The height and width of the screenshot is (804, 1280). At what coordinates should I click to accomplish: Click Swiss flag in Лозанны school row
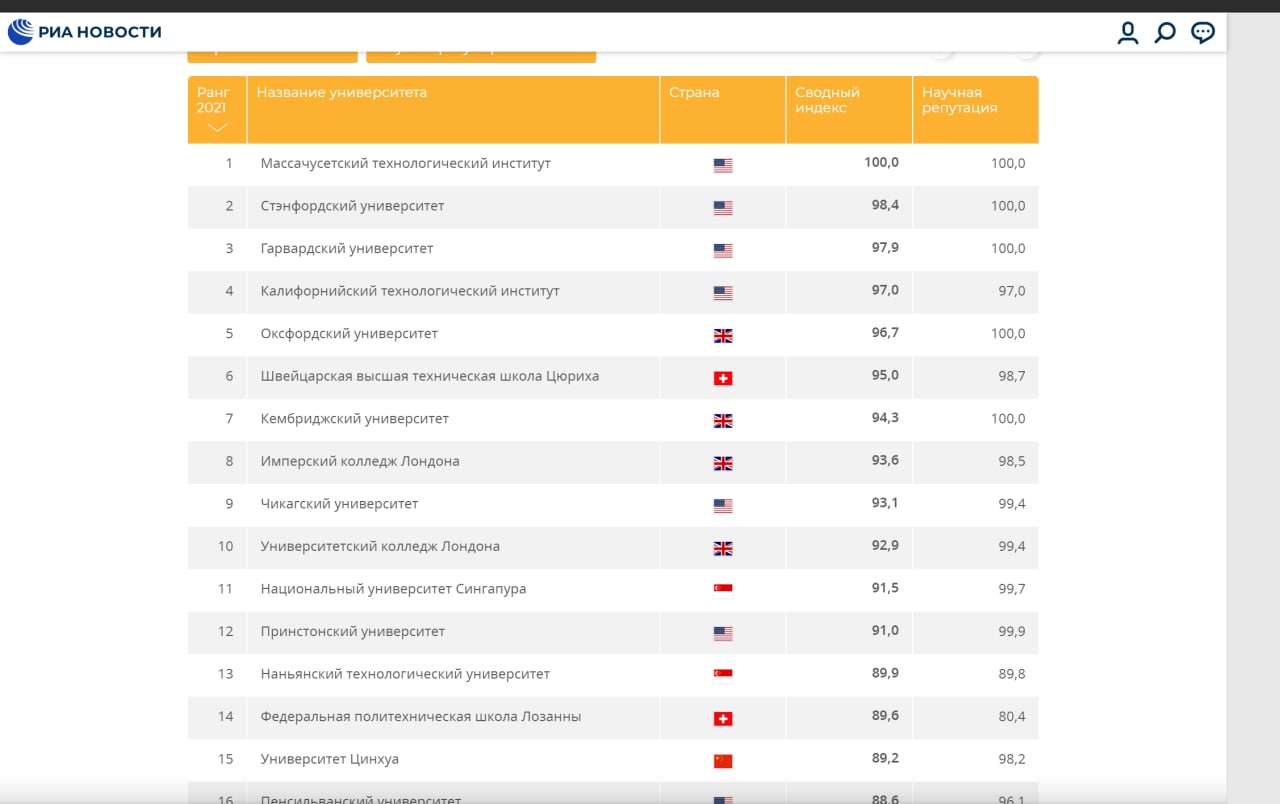pyautogui.click(x=723, y=718)
